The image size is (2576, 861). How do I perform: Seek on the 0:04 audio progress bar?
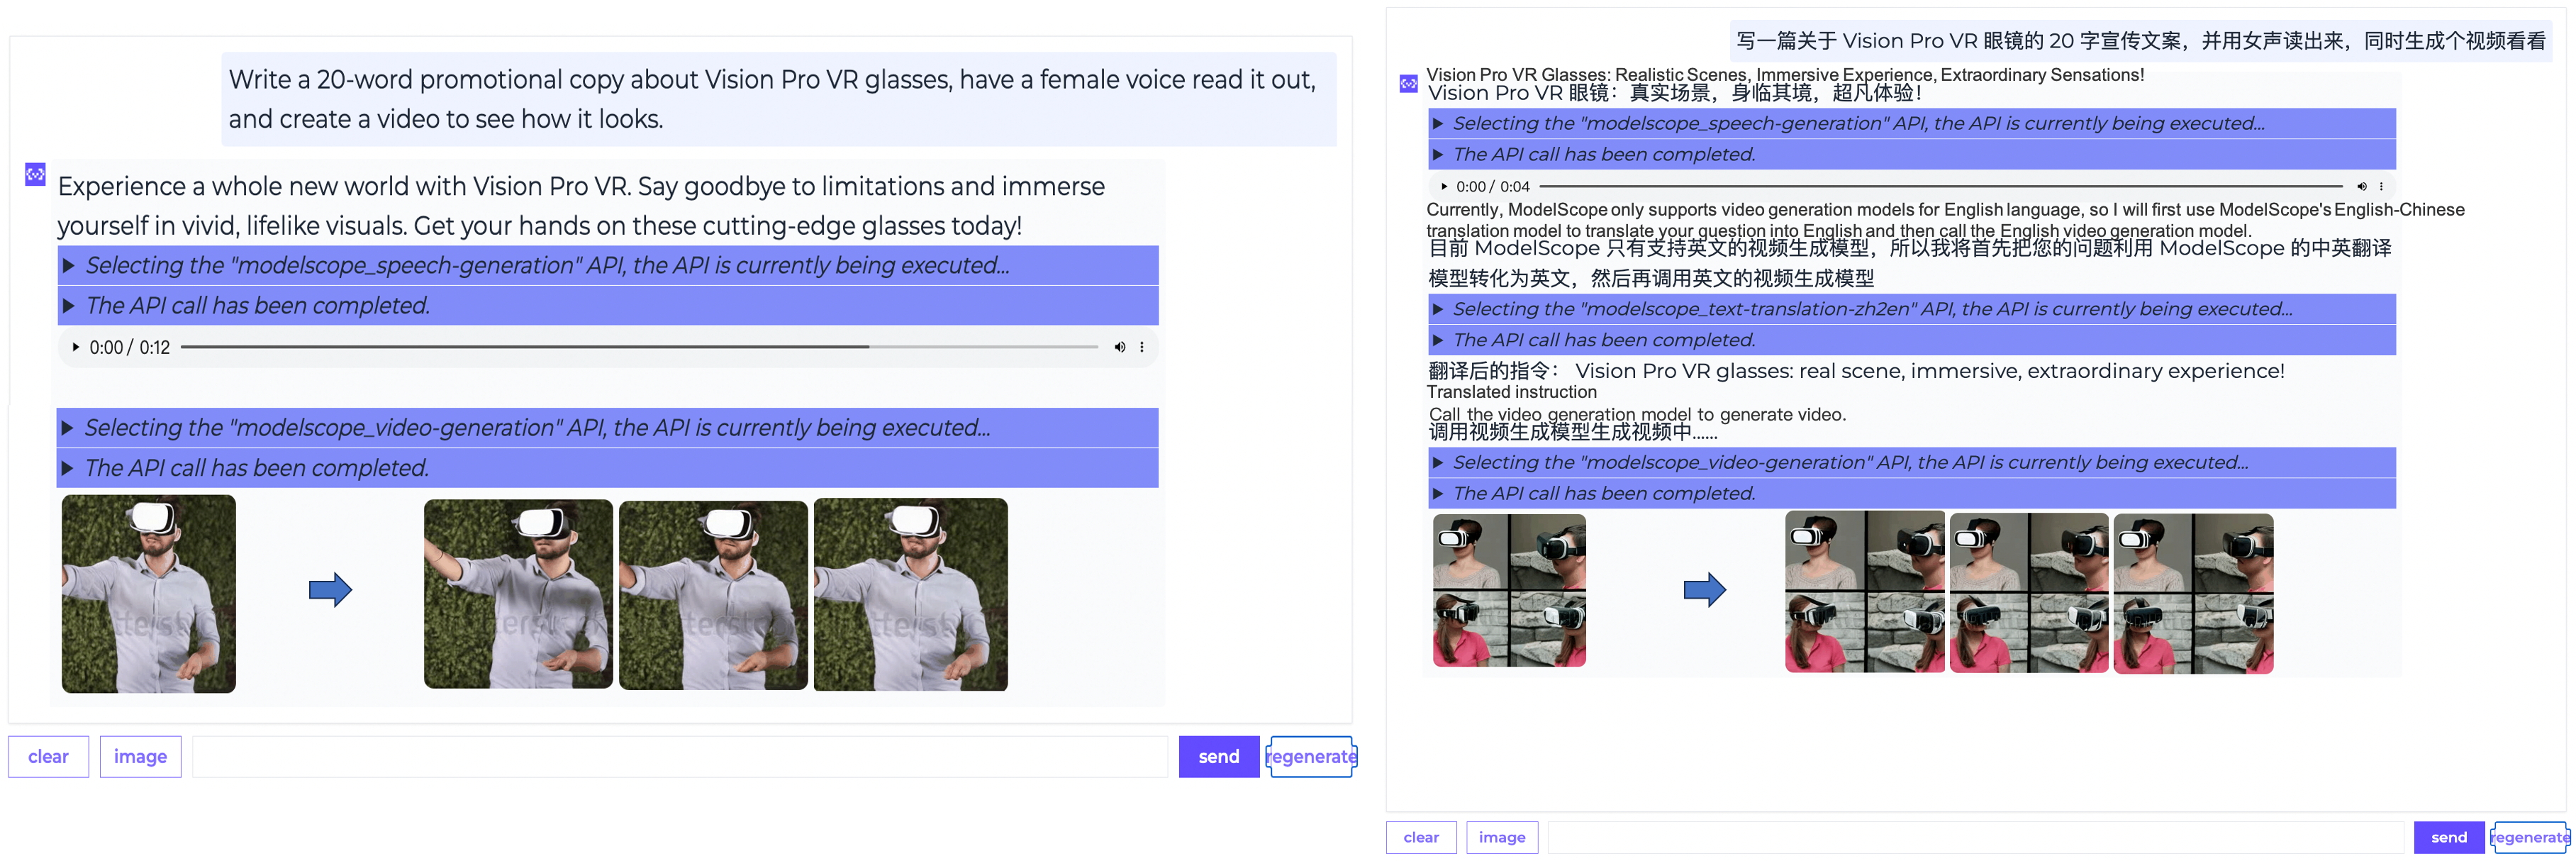pyautogui.click(x=1941, y=186)
